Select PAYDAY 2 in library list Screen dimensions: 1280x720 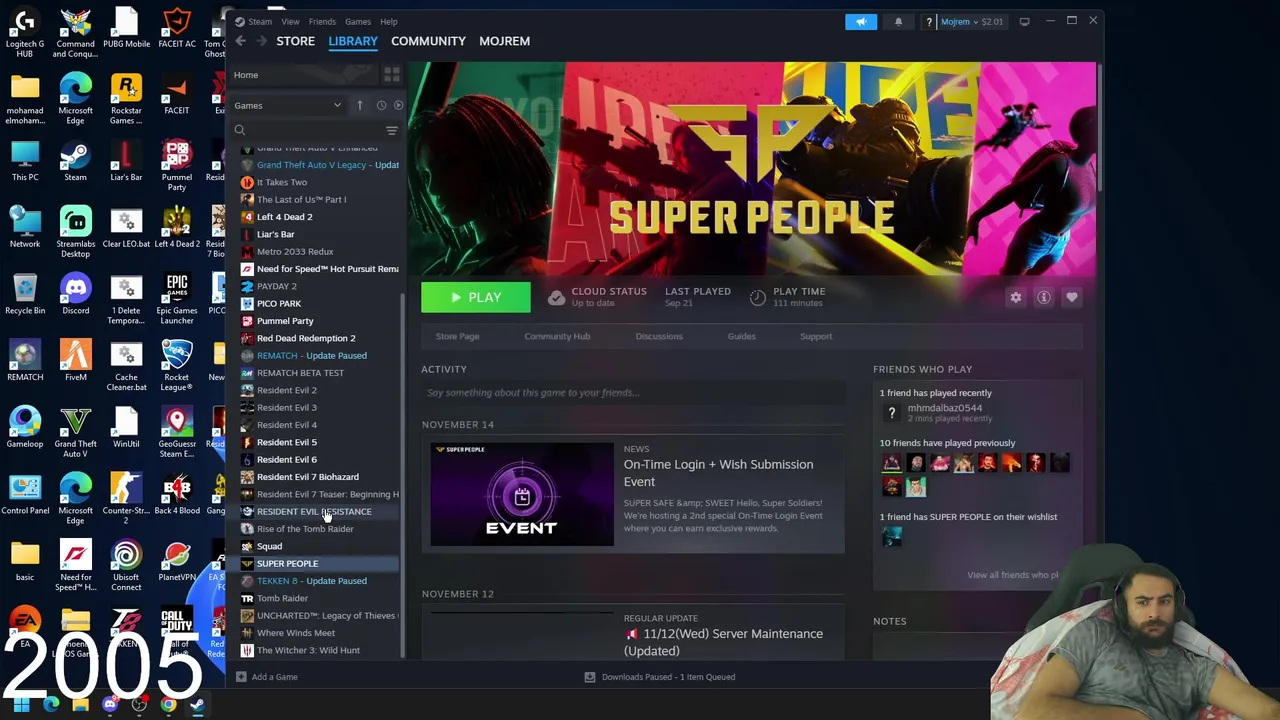[x=276, y=286]
